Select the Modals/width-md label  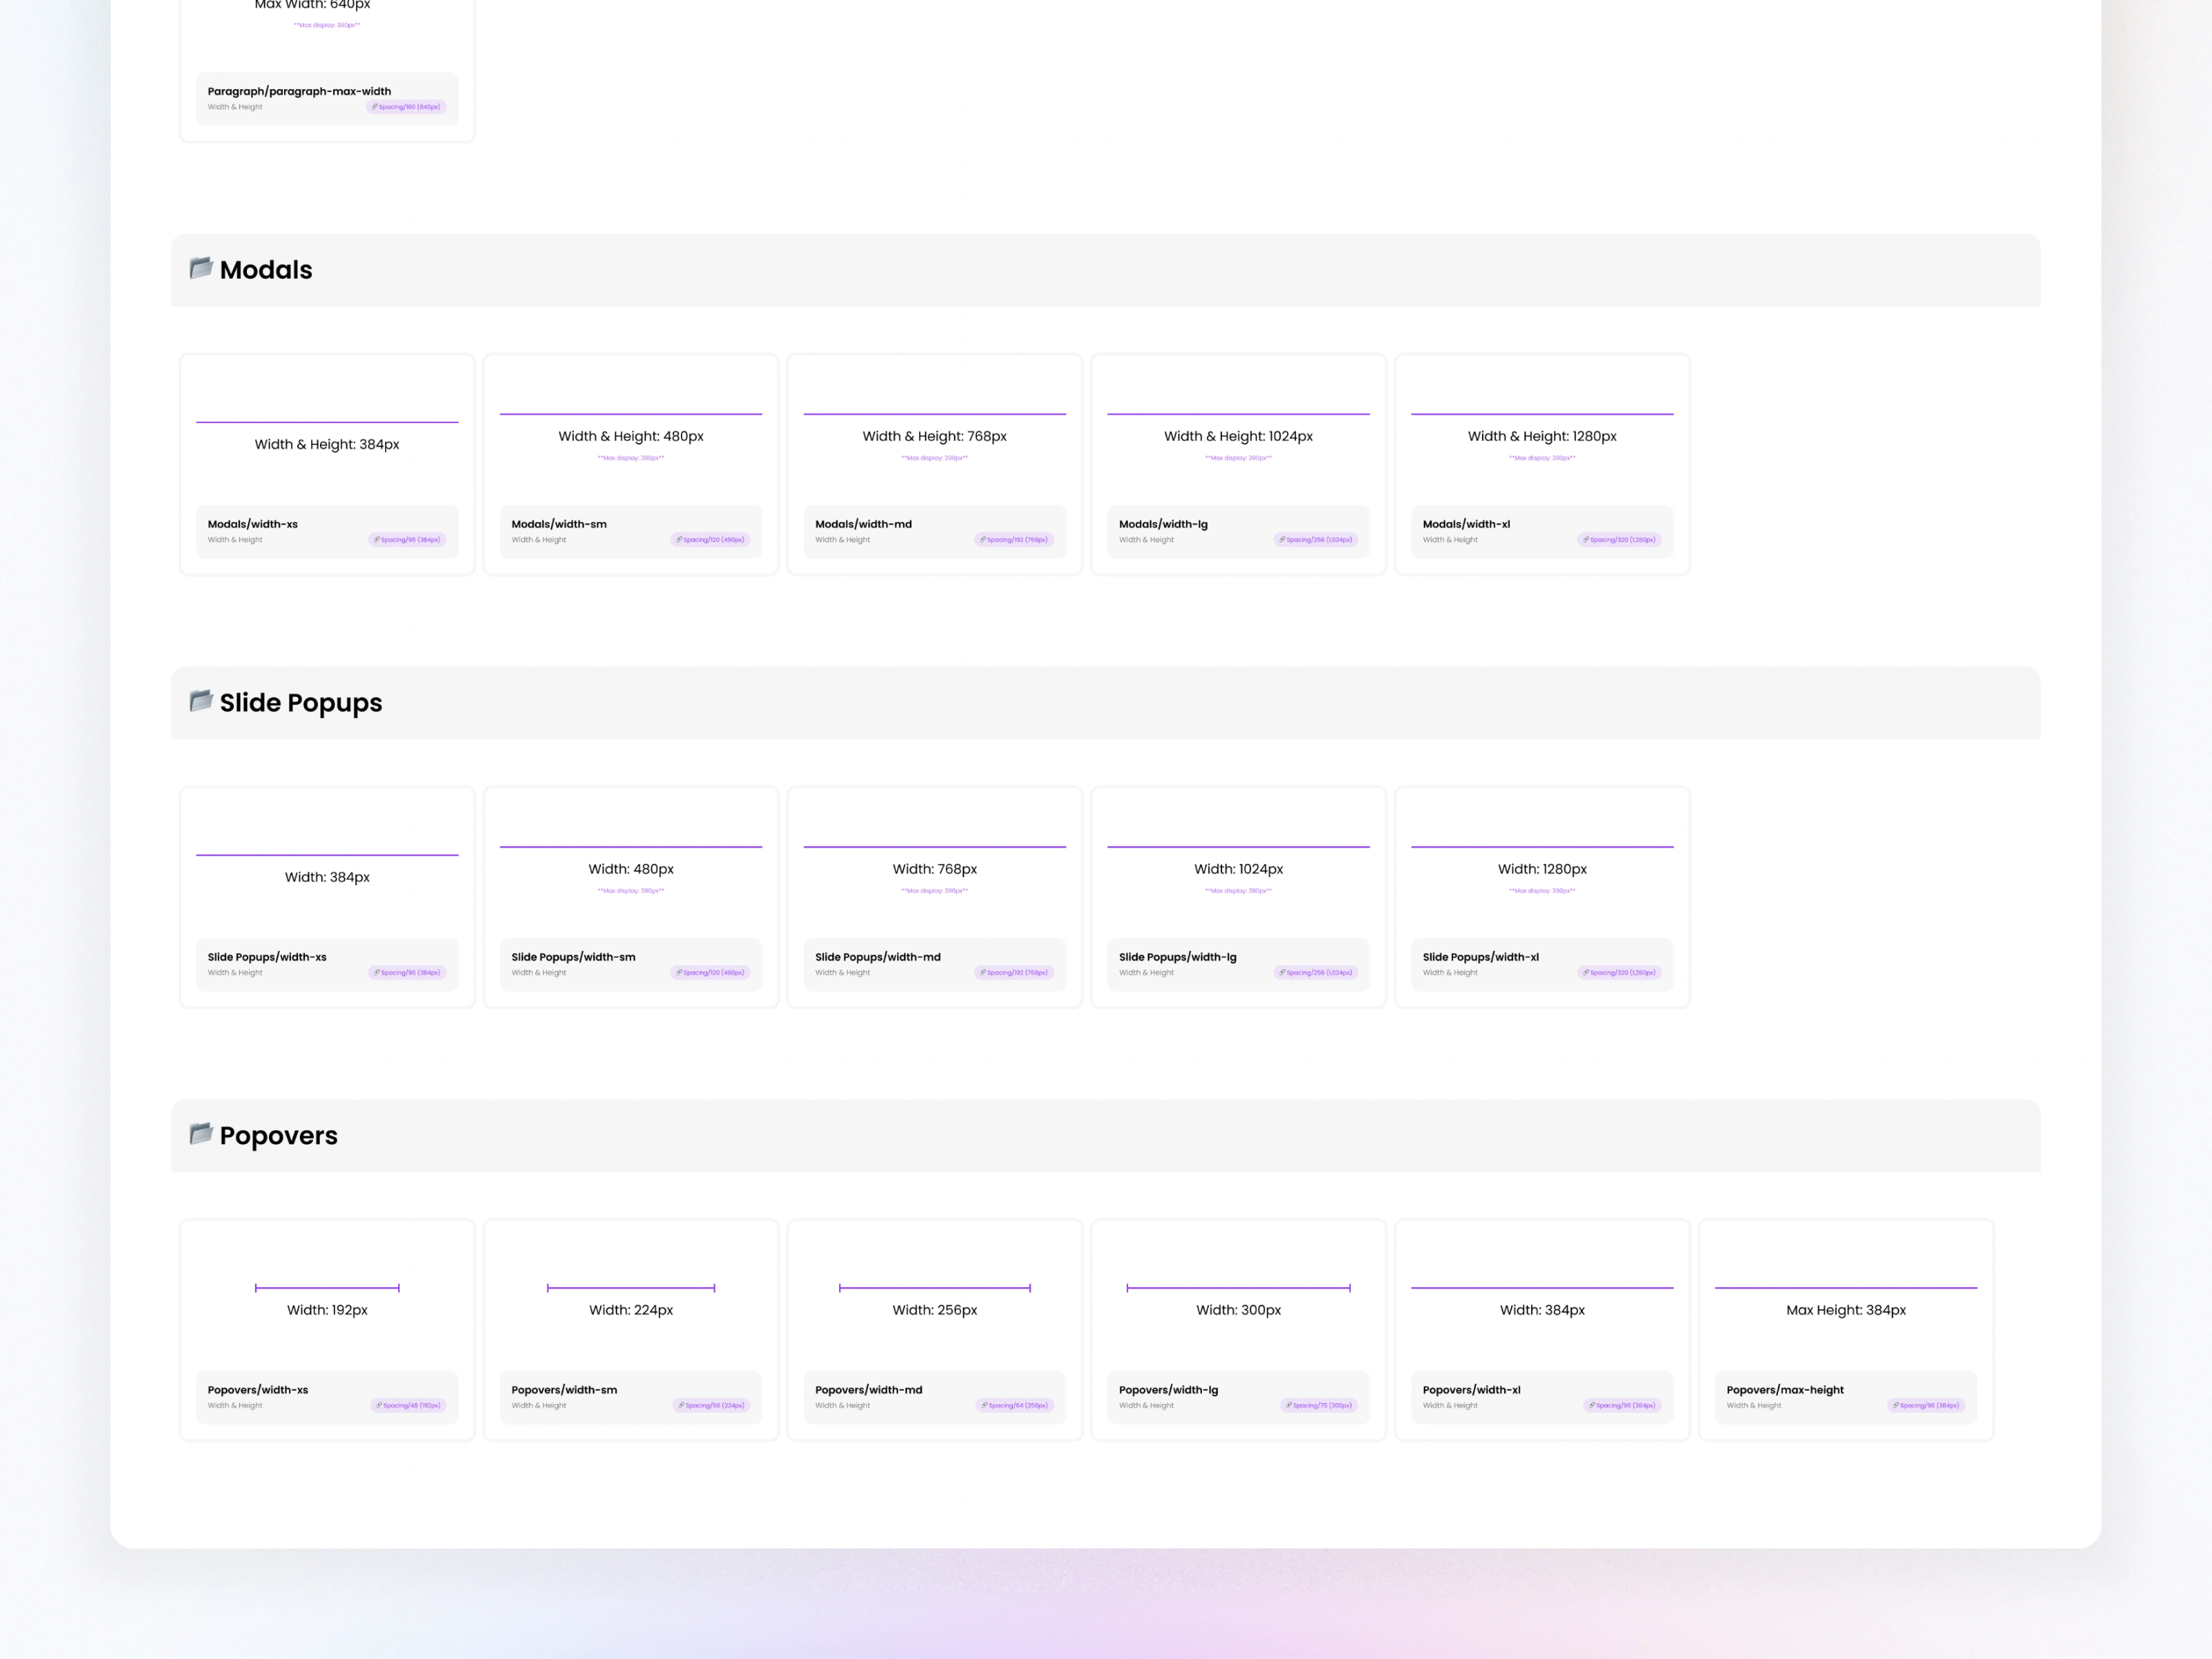coord(863,524)
